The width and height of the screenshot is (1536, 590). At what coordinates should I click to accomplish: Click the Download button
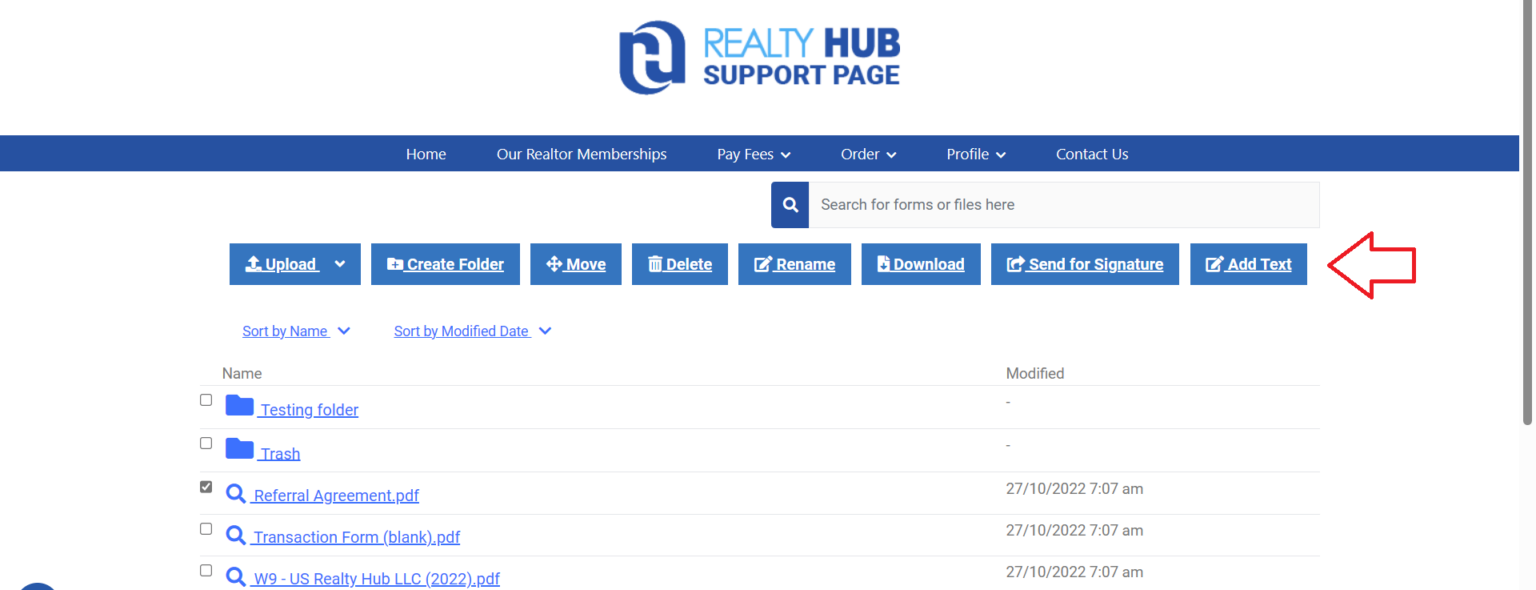pos(921,264)
